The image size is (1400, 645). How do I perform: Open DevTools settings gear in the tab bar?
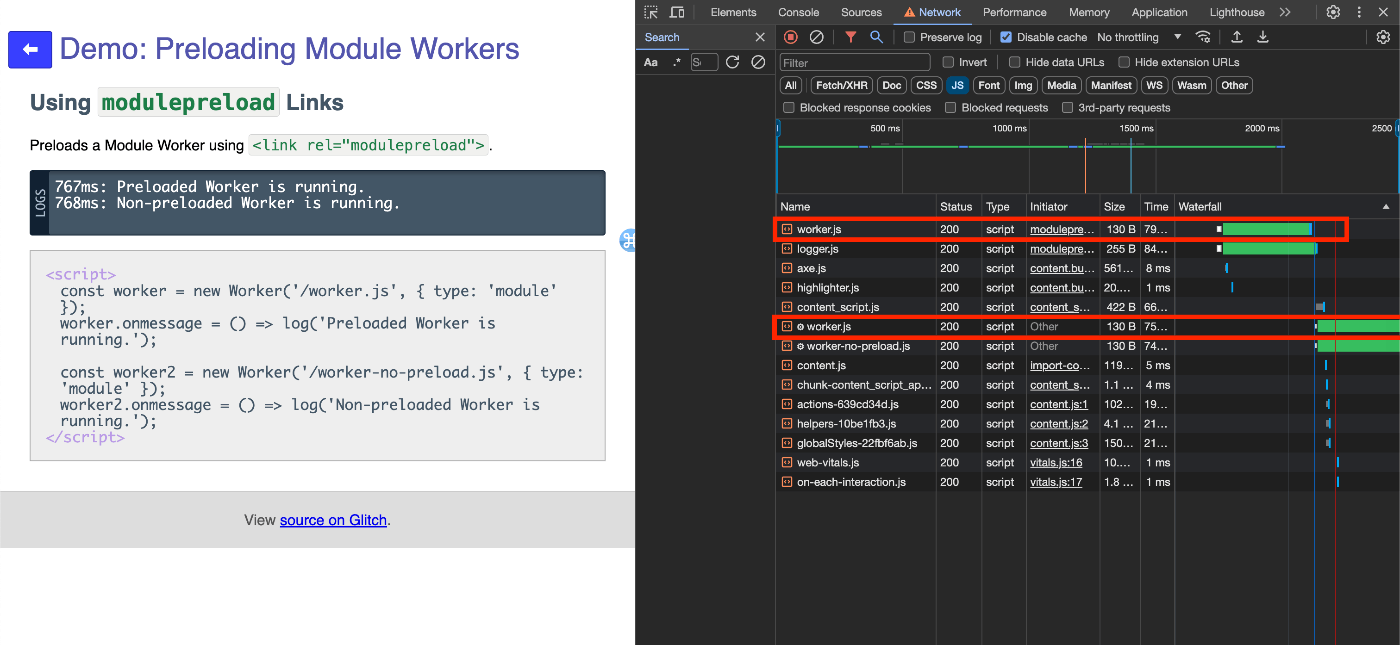1333,12
